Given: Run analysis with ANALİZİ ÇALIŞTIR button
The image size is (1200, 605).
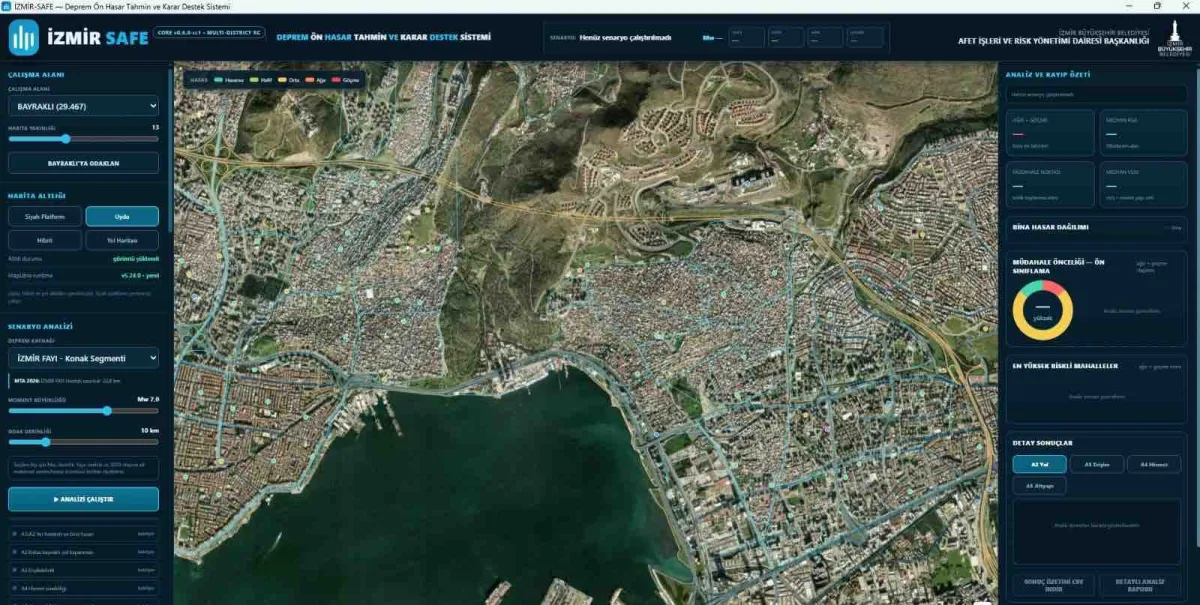Looking at the screenshot, I should (x=83, y=499).
